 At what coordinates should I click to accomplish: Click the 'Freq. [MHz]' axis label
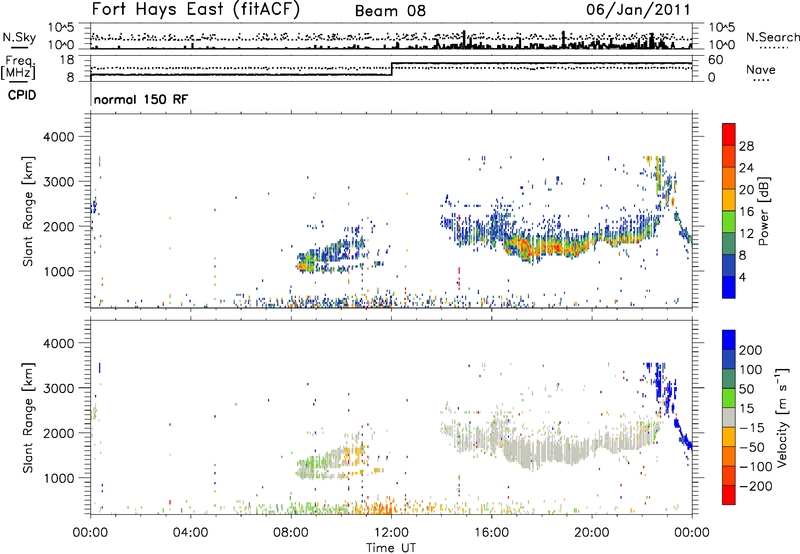click(18, 67)
